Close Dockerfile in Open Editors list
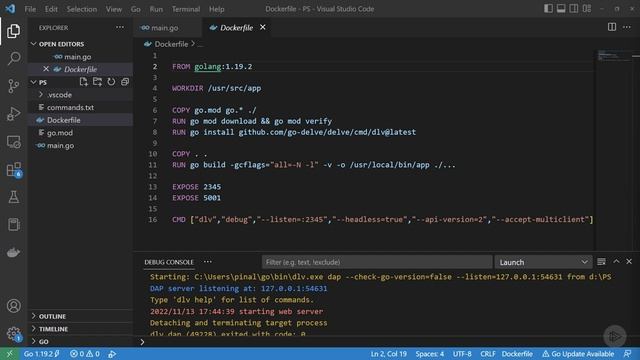This screenshot has height=360, width=640. pyautogui.click(x=46, y=69)
